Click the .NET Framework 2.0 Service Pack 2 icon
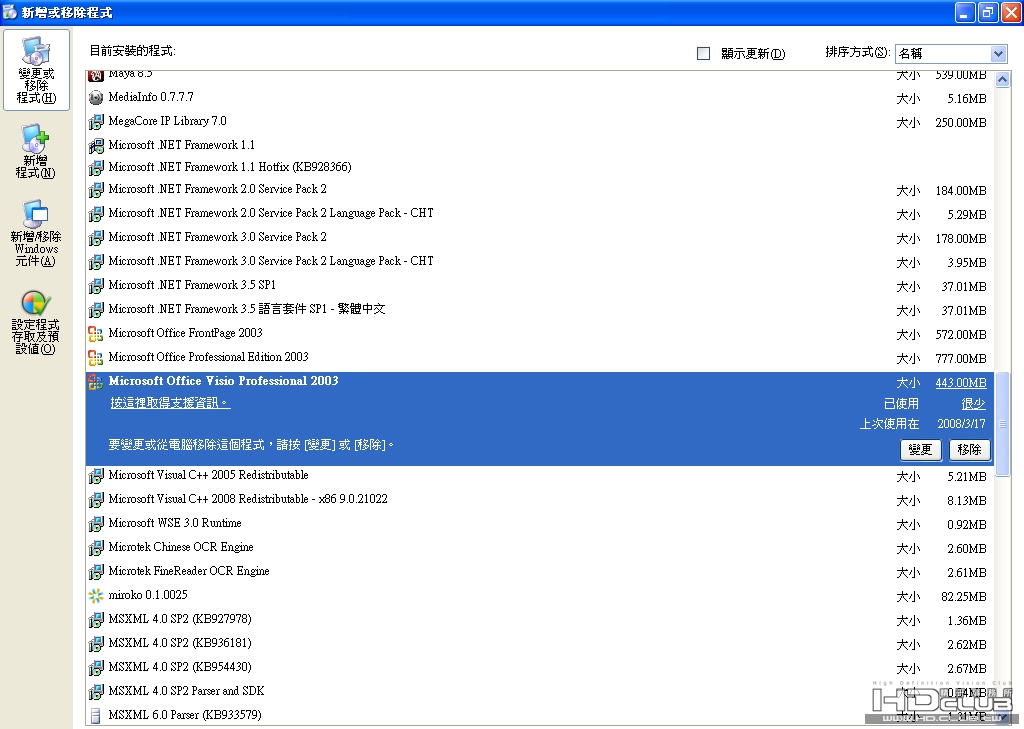 [x=96, y=189]
